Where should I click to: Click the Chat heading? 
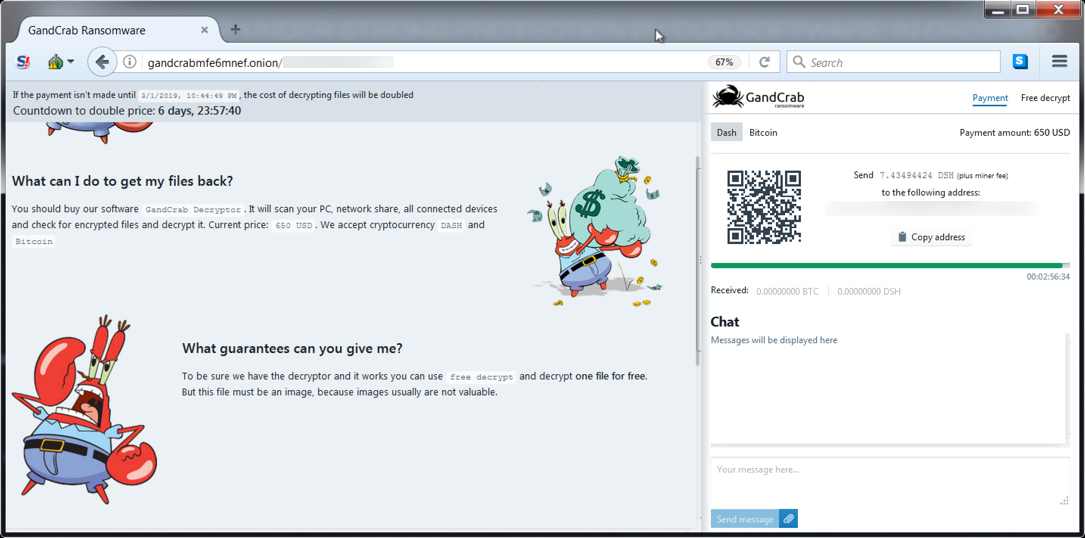click(725, 322)
